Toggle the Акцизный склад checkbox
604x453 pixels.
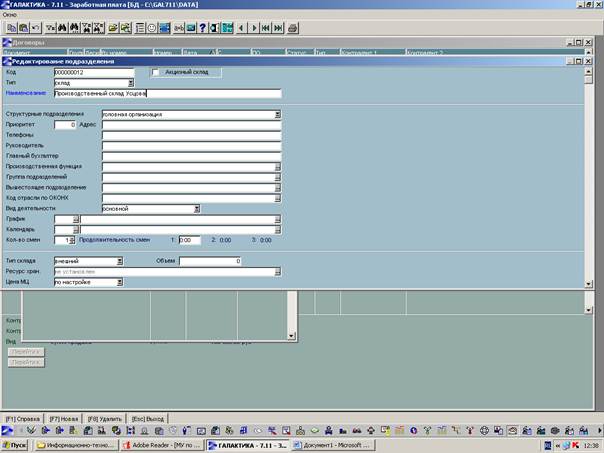click(156, 72)
